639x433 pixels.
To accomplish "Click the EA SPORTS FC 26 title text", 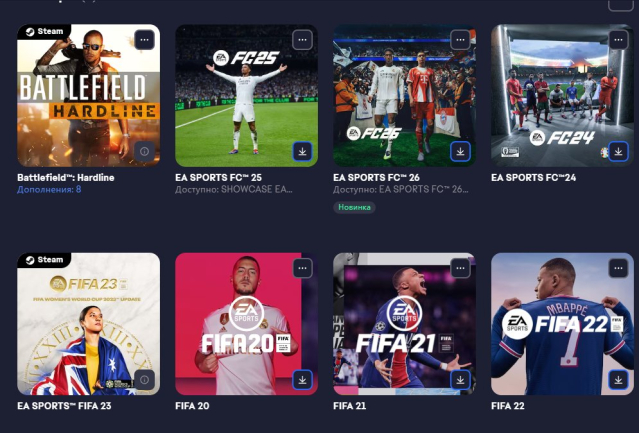I will [376, 178].
